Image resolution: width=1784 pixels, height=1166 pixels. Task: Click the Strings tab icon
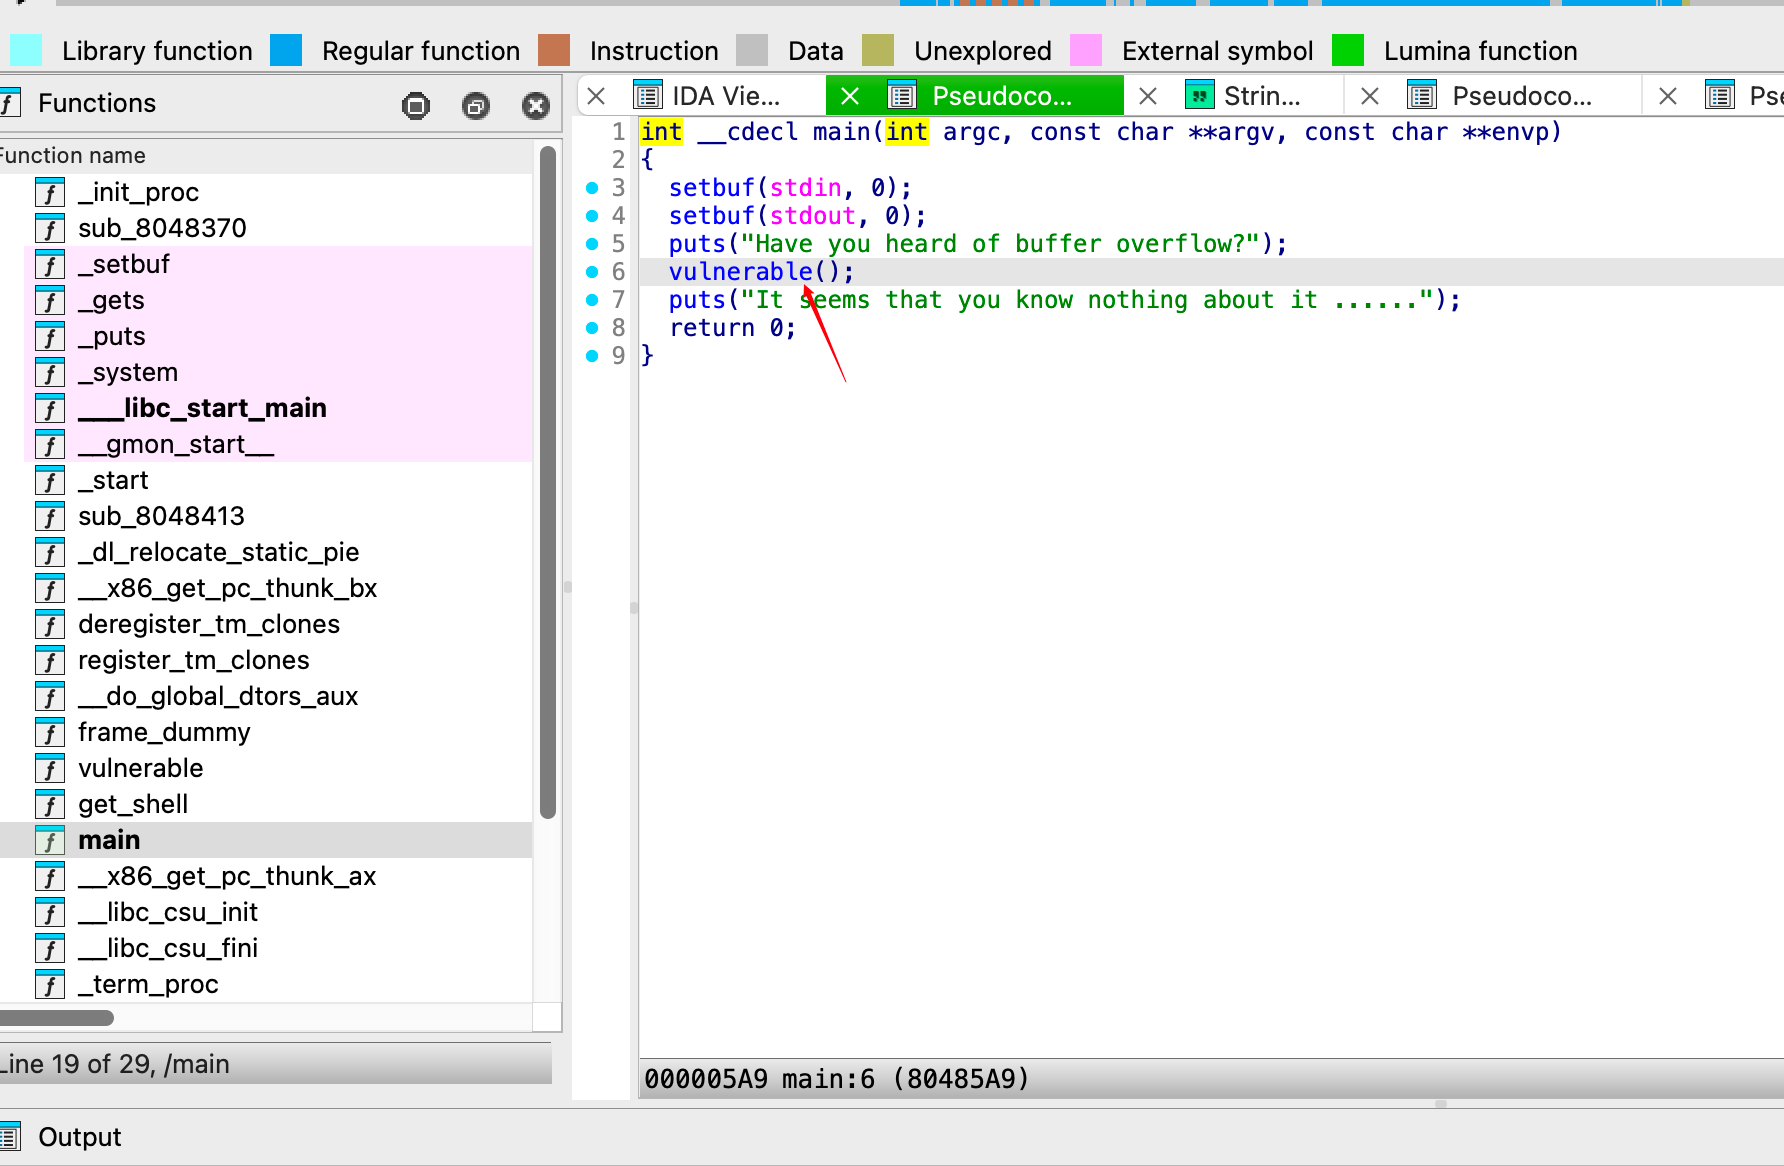1199,96
